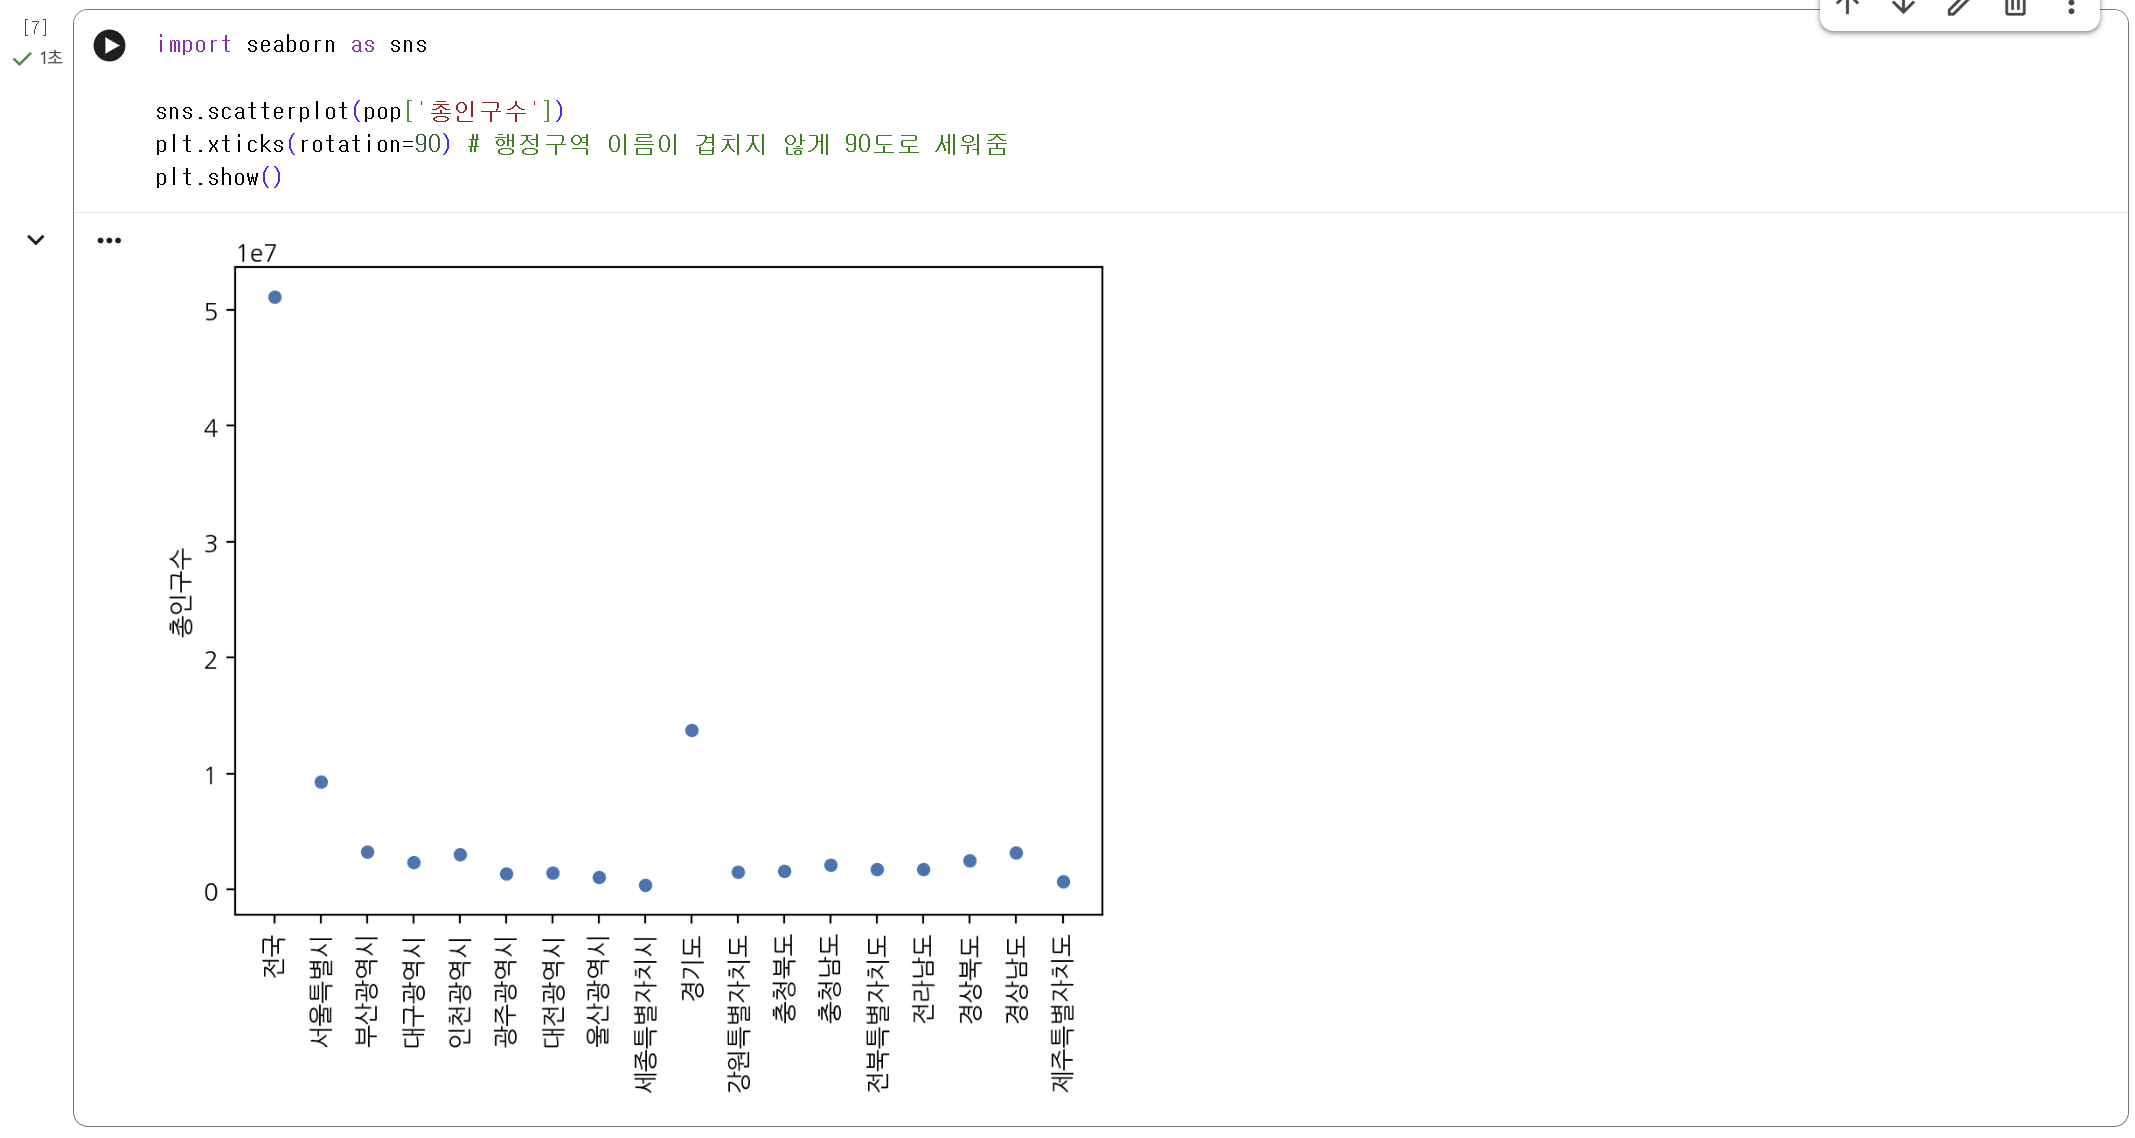This screenshot has height=1138, width=2135.
Task: Click the sns.scatterplot code line
Action: pyautogui.click(x=359, y=111)
